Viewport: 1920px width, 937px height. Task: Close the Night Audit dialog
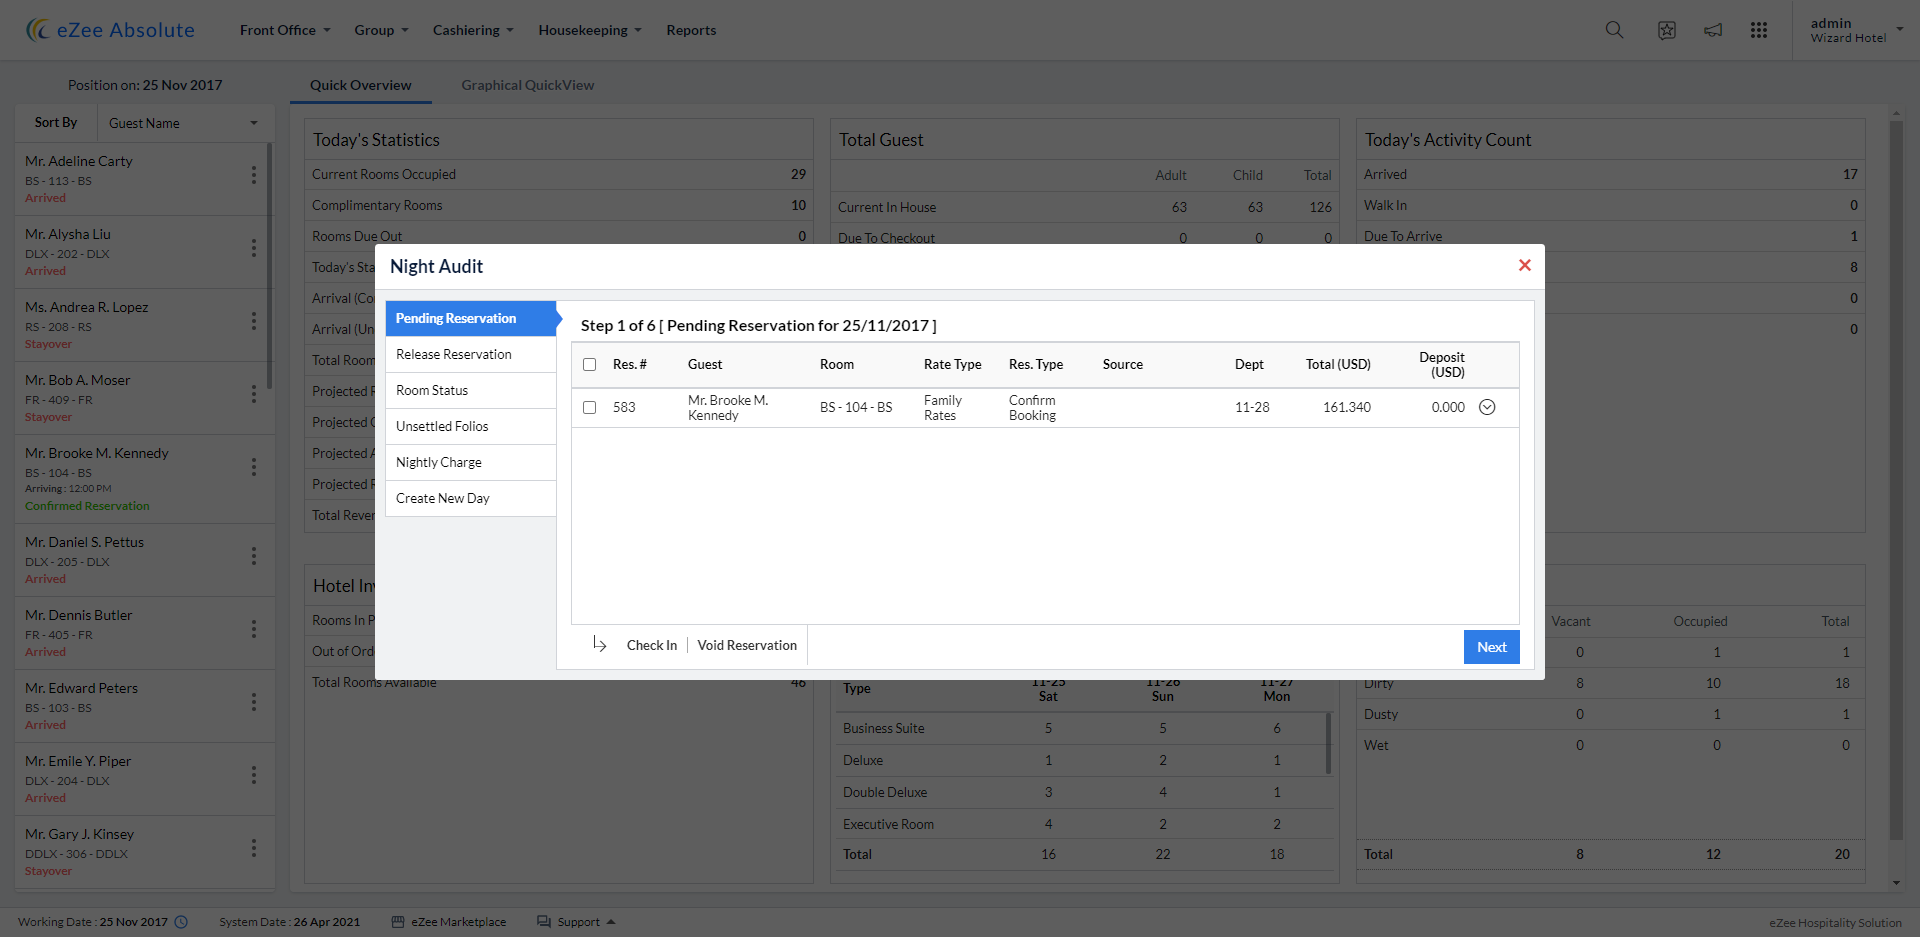1524,265
